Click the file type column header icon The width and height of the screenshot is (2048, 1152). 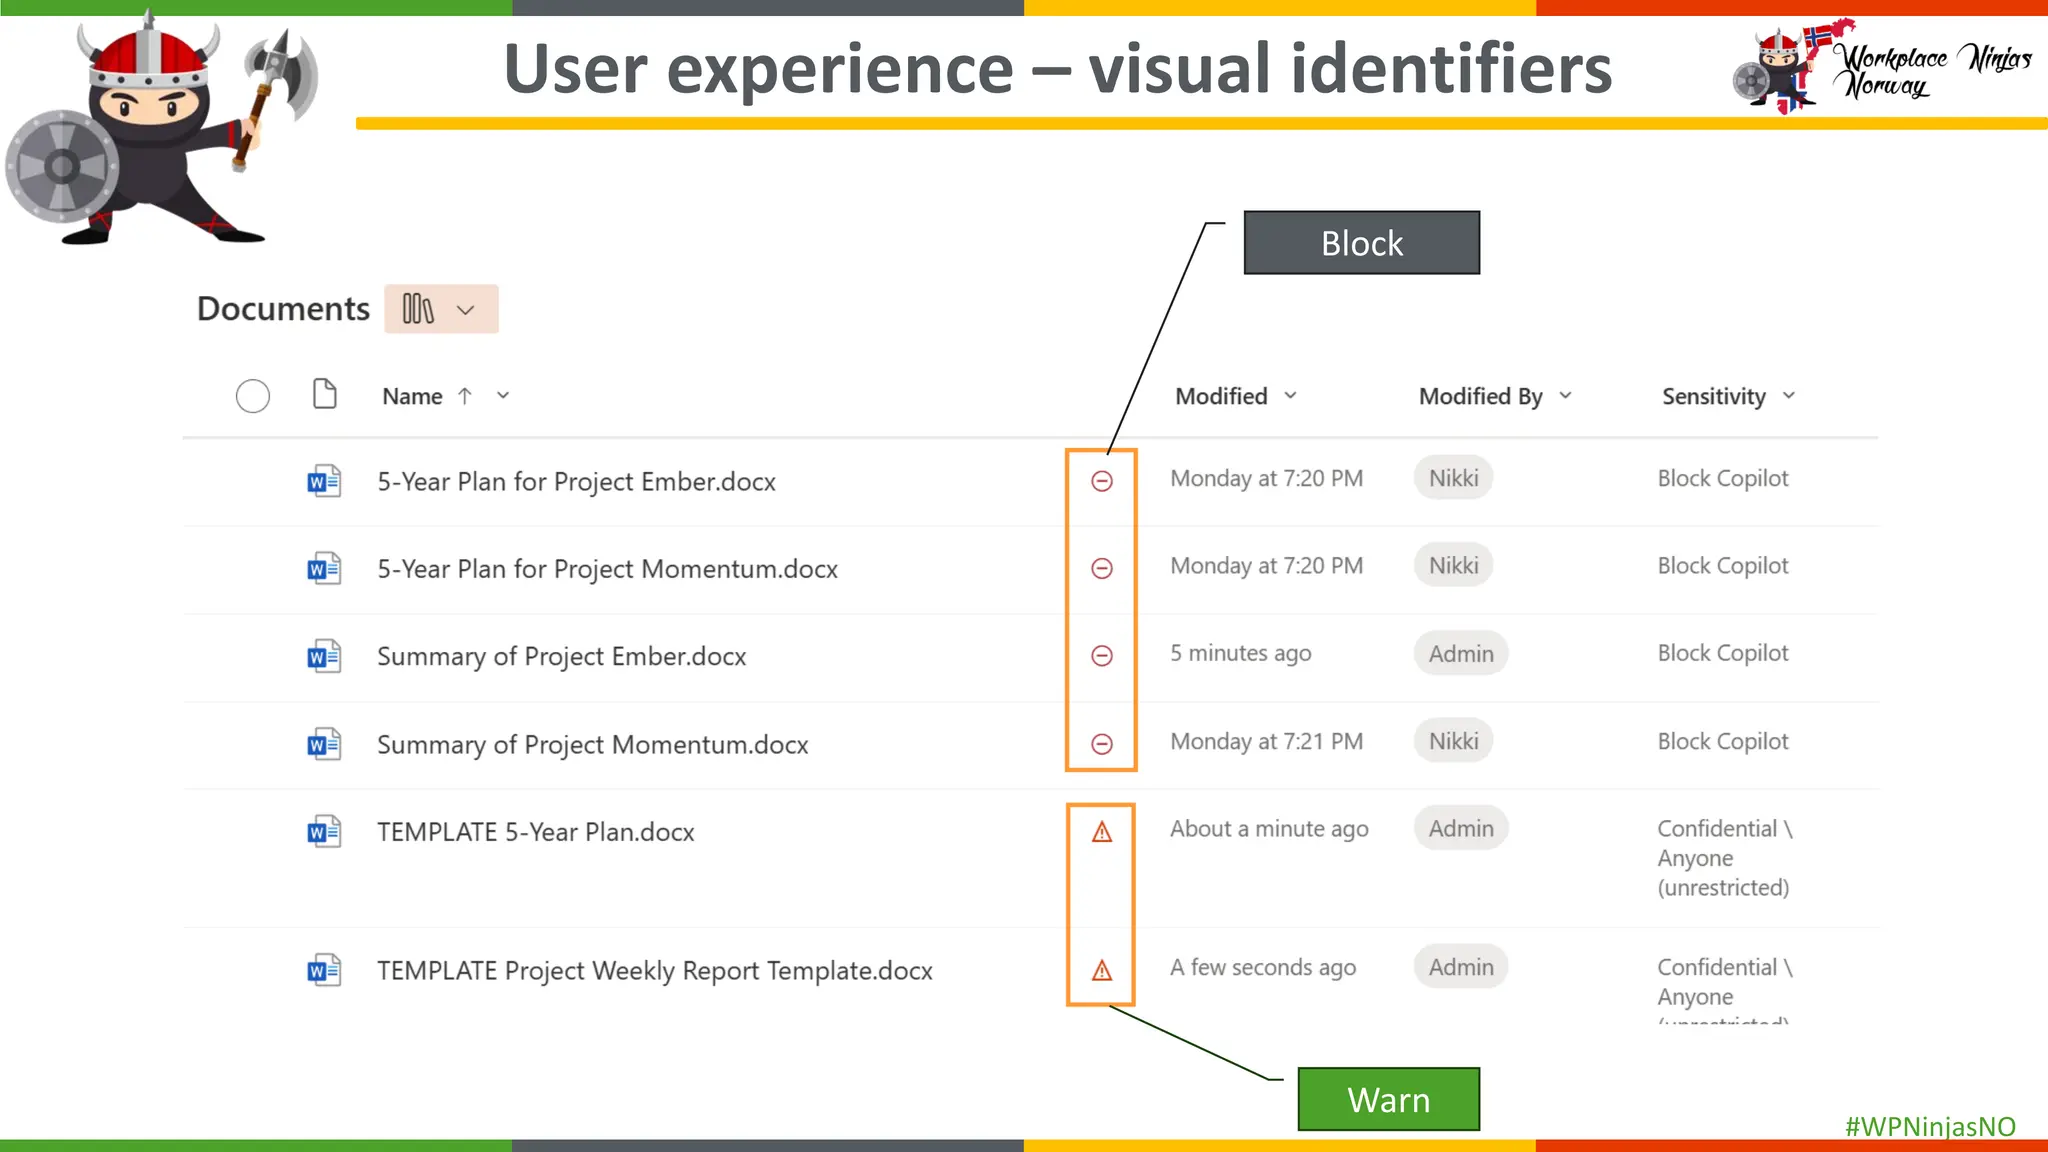(324, 395)
